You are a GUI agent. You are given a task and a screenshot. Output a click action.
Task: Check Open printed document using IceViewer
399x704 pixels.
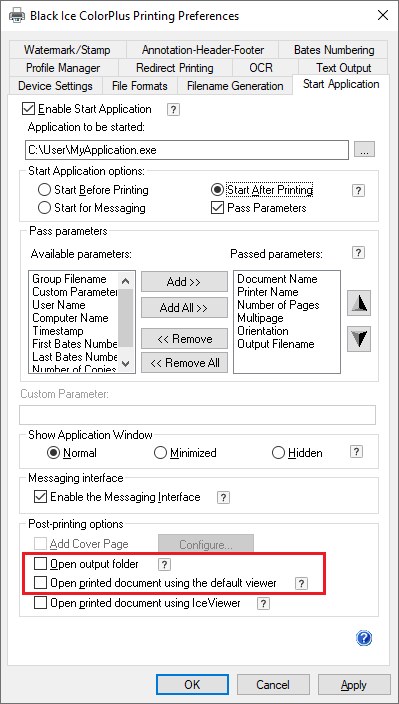pyautogui.click(x=41, y=603)
